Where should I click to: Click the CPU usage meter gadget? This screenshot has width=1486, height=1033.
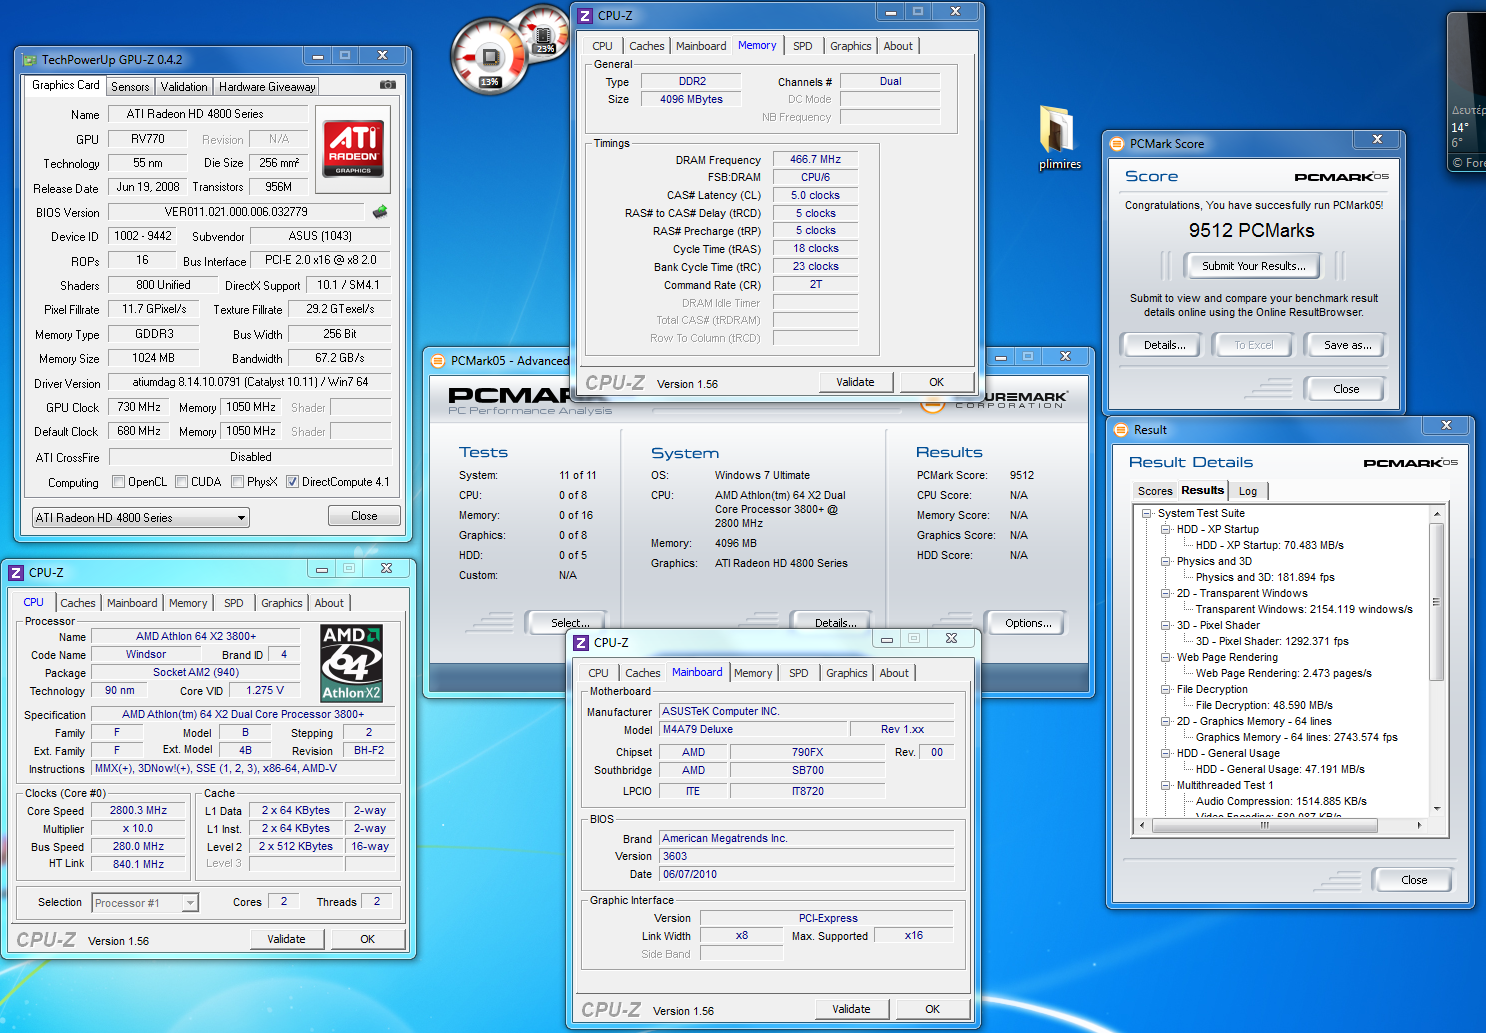tap(490, 59)
